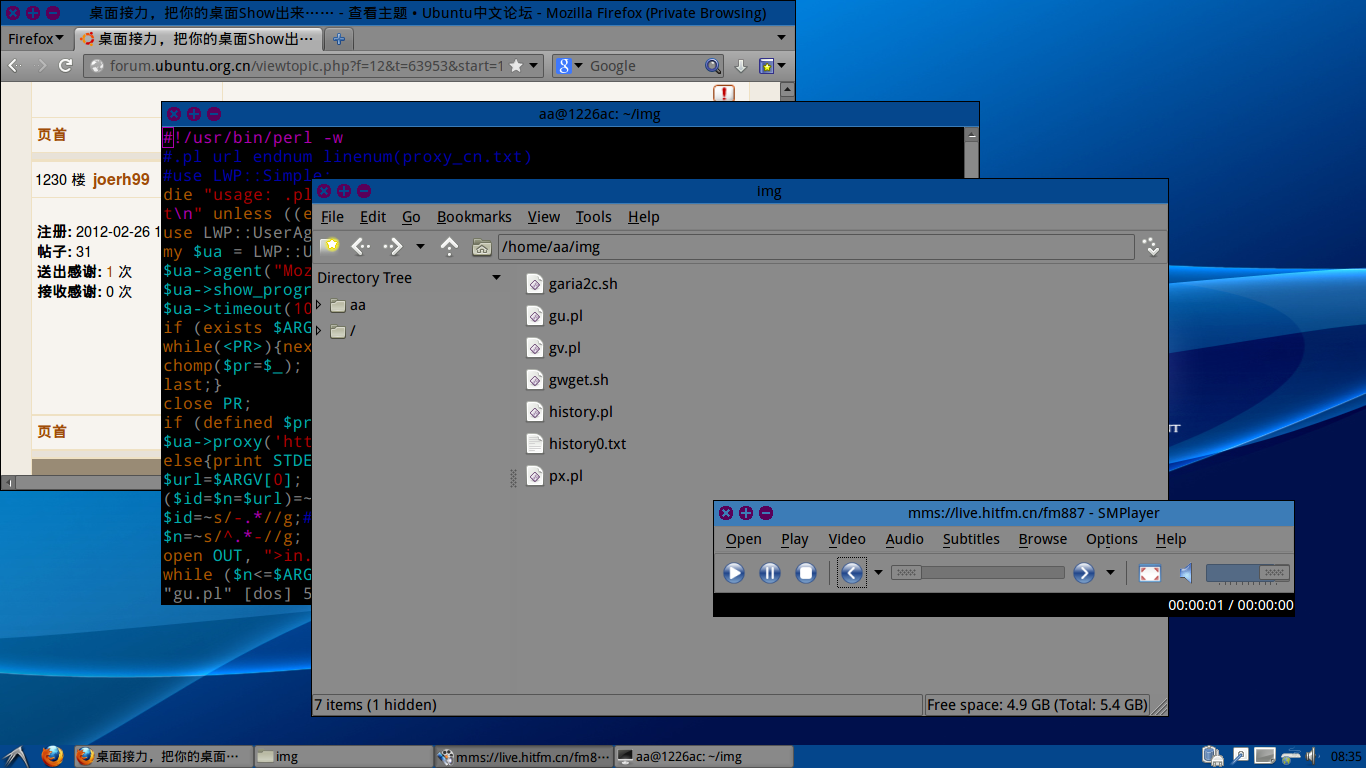The height and width of the screenshot is (768, 1366).
Task: Open the SMPlayer Open menu
Action: (744, 539)
